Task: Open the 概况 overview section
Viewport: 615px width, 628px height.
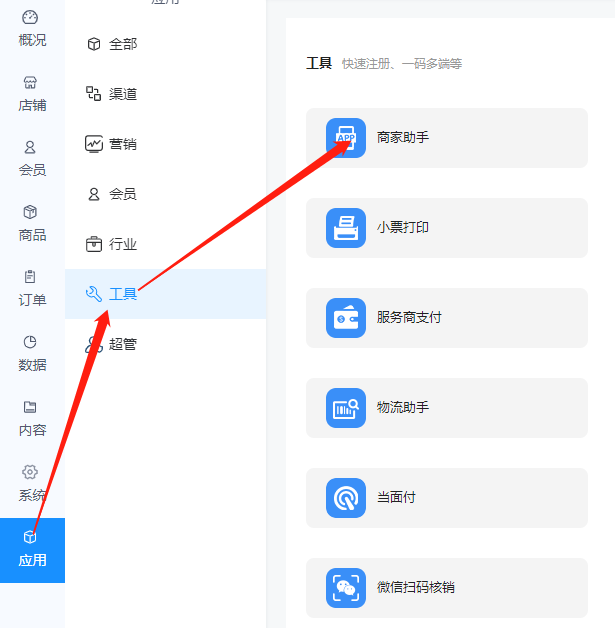Action: click(32, 29)
